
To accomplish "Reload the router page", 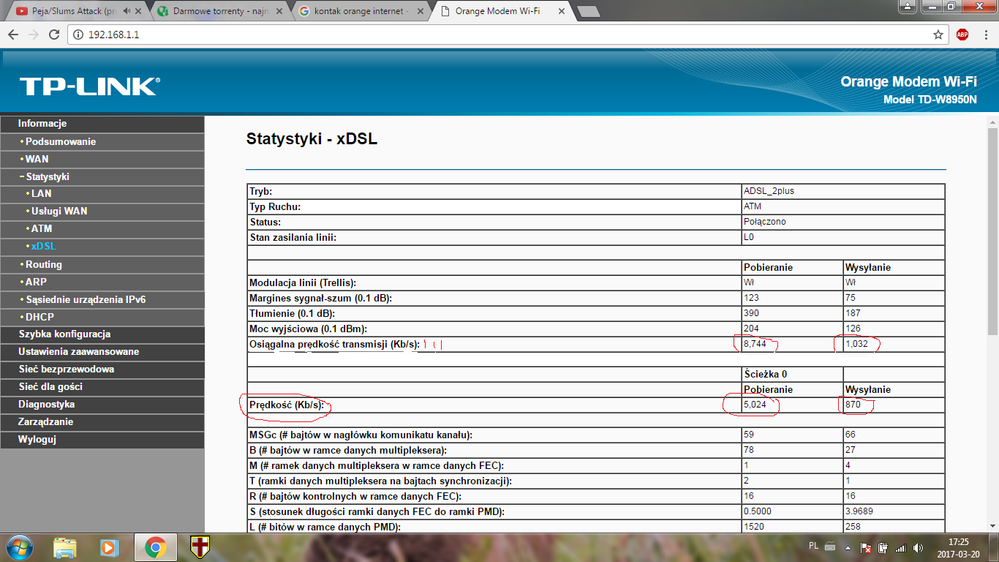I will [x=55, y=34].
